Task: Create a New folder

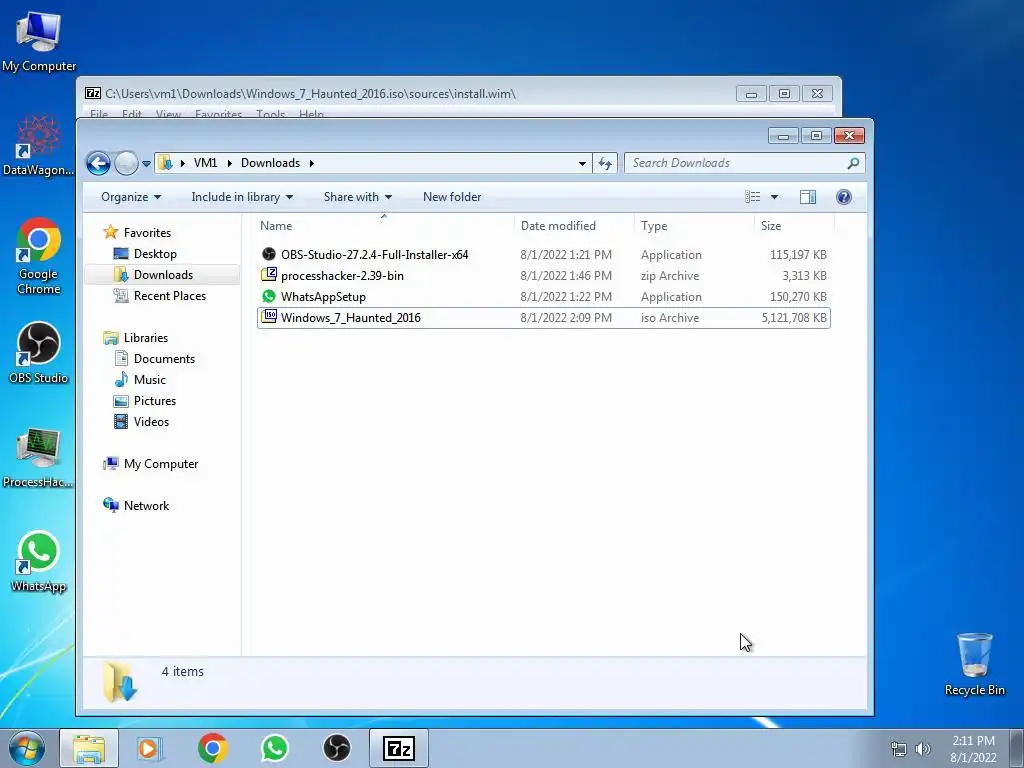Action: (x=452, y=197)
